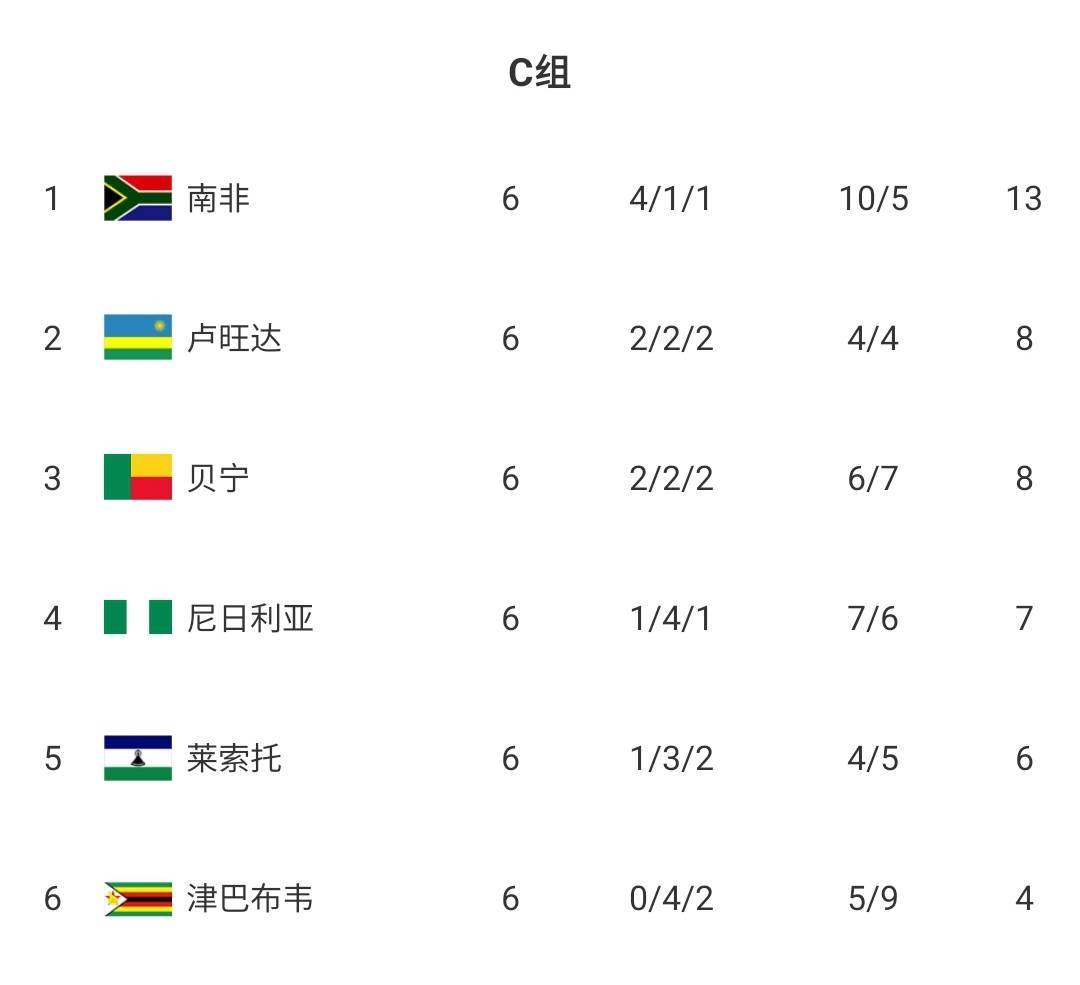
Task: Click the rank number 5 for Lesotho
Action: (53, 758)
